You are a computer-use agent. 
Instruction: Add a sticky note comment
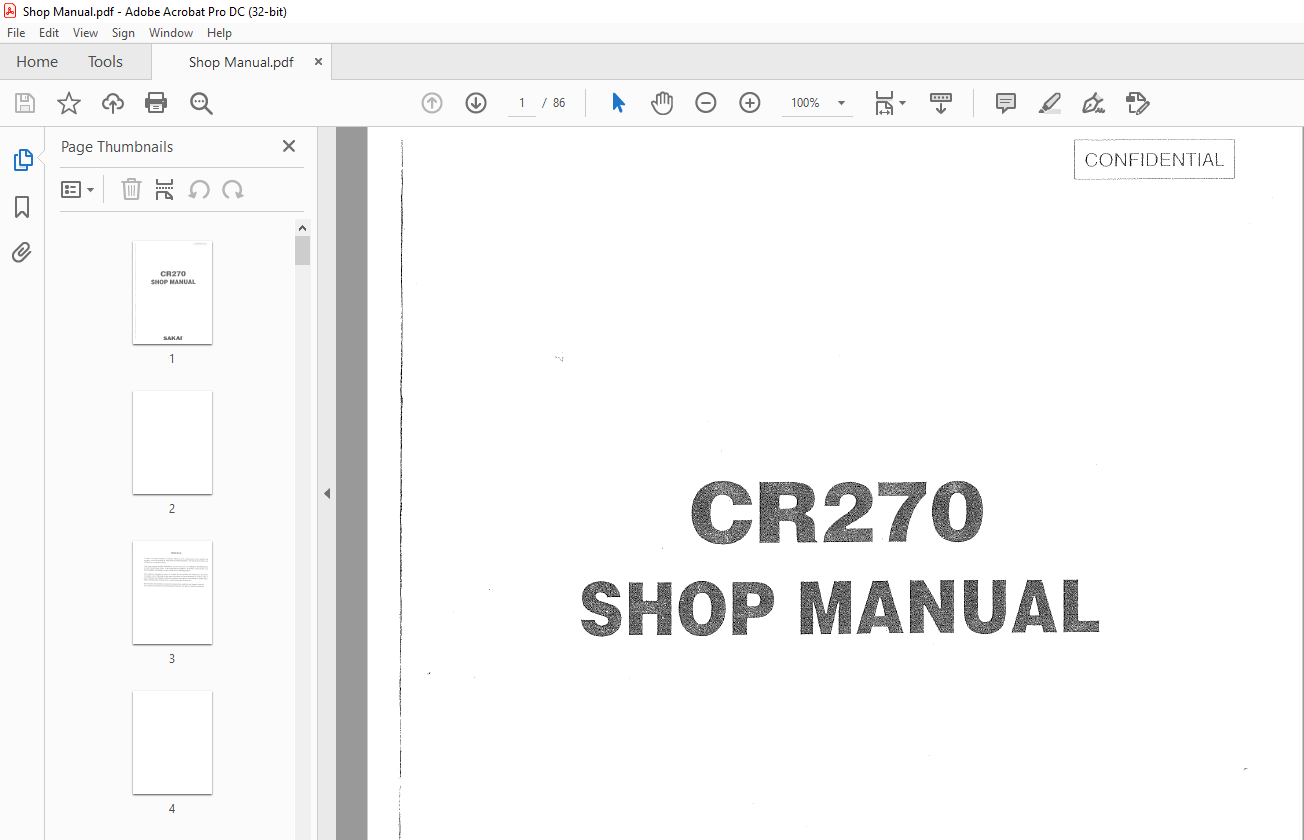point(1006,103)
